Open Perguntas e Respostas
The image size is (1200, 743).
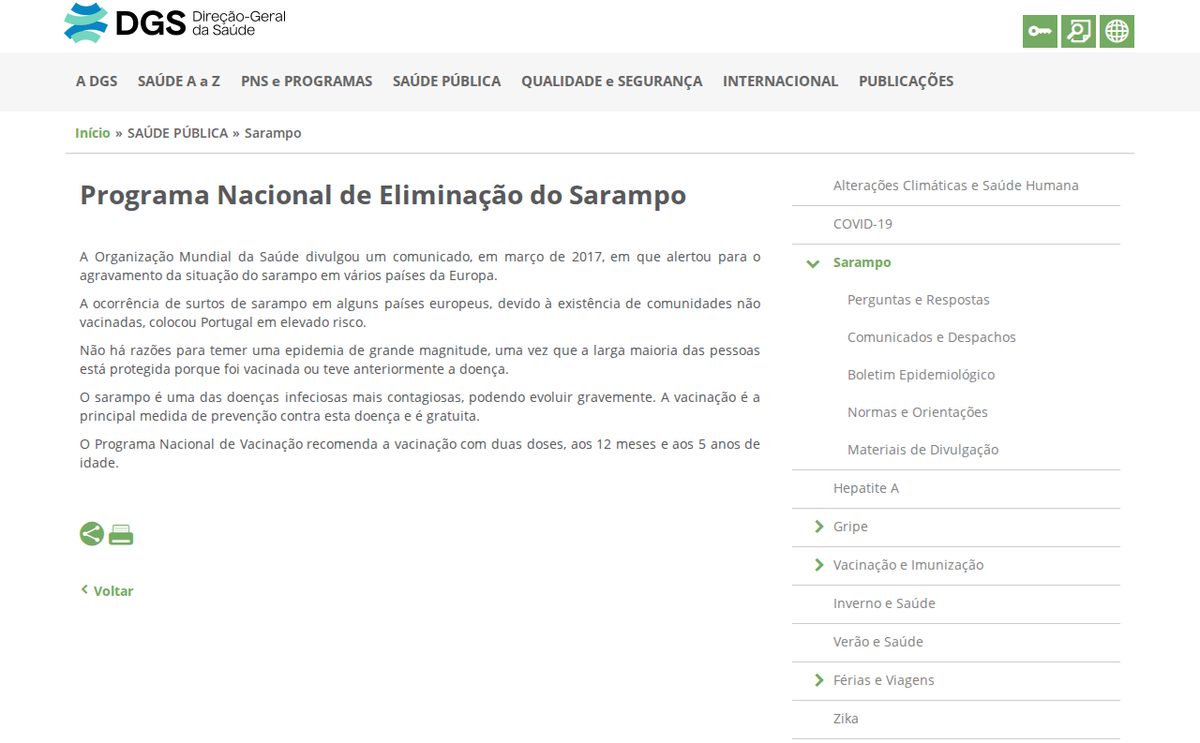click(x=918, y=300)
